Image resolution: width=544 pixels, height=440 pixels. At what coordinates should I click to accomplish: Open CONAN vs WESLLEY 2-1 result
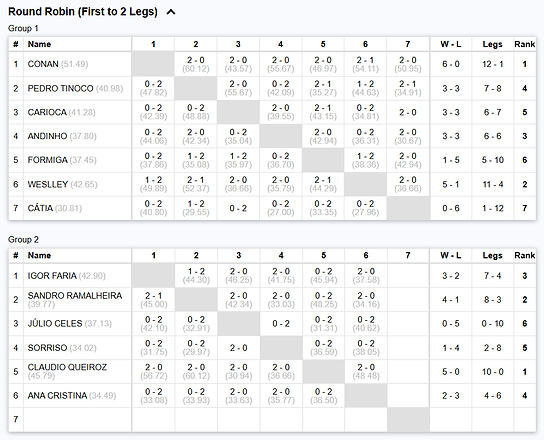[365, 64]
